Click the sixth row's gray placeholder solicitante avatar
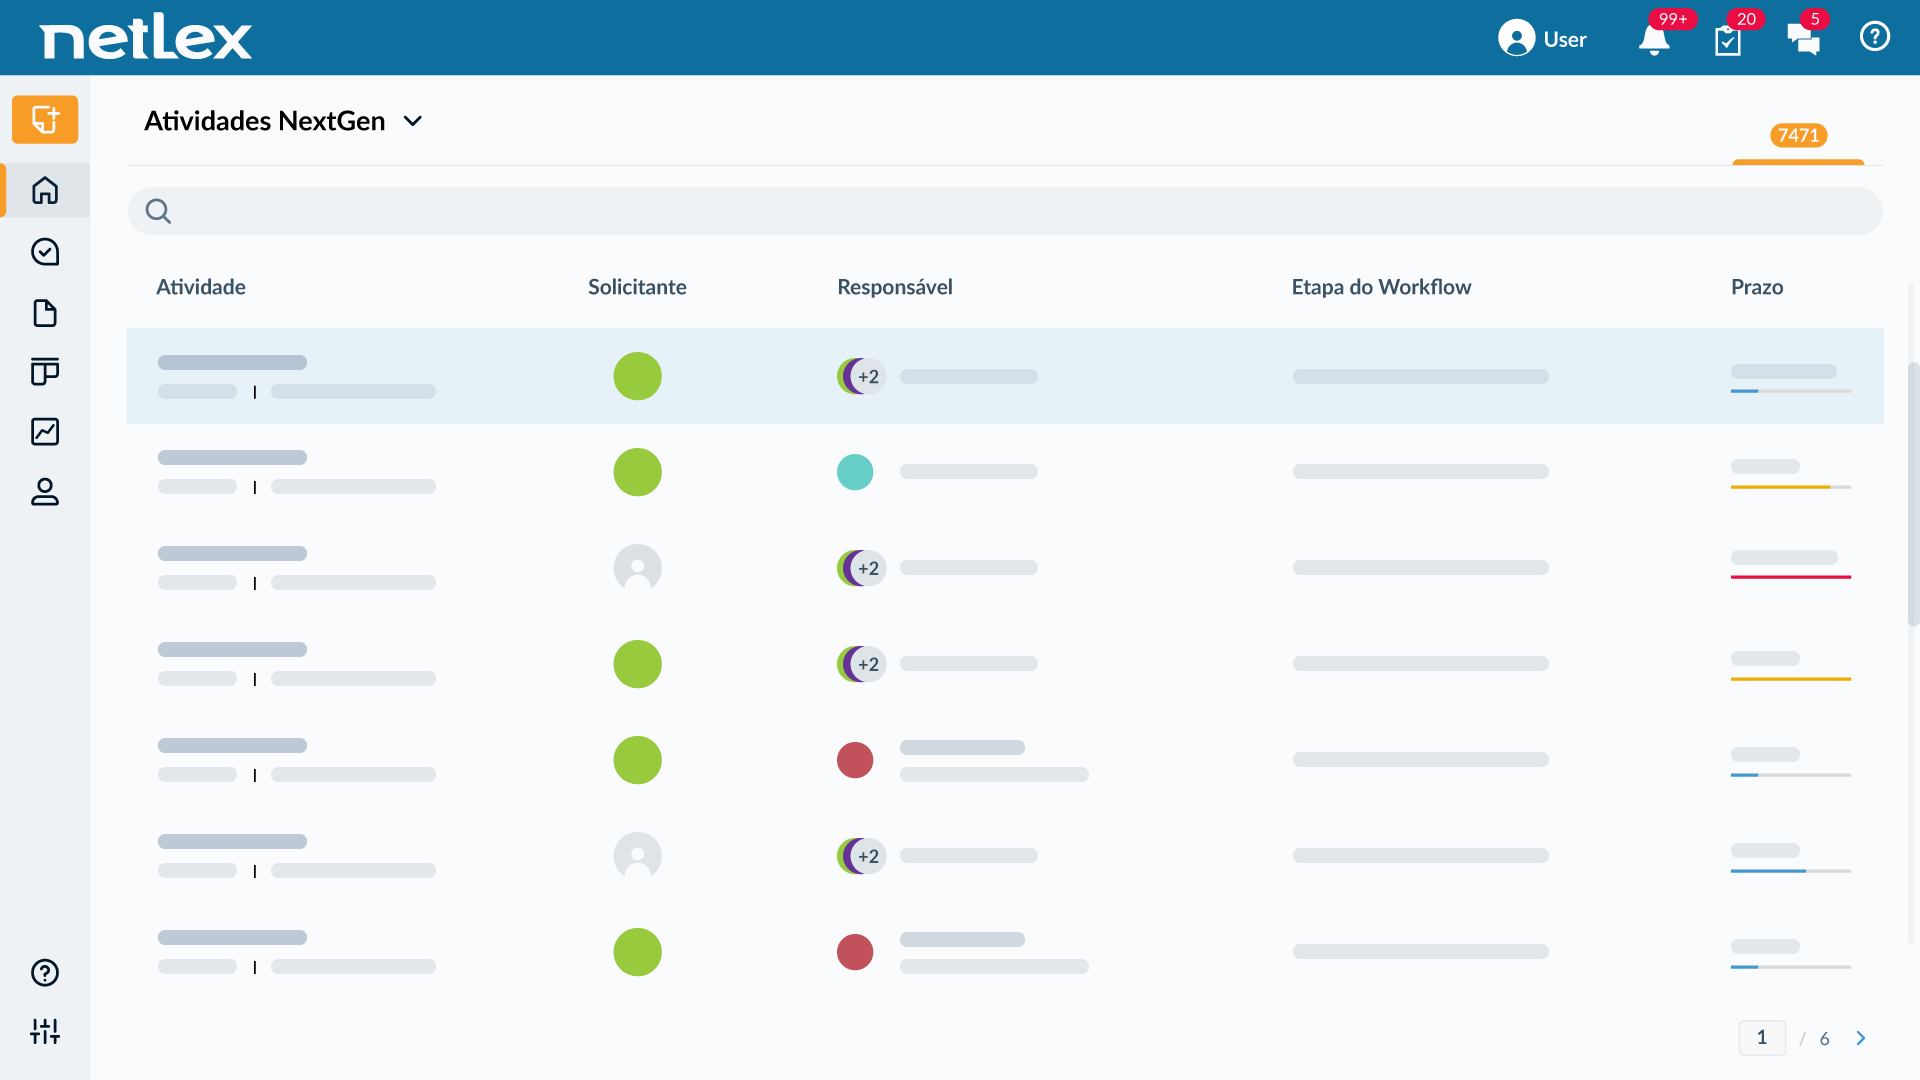This screenshot has width=1920, height=1080. (638, 856)
